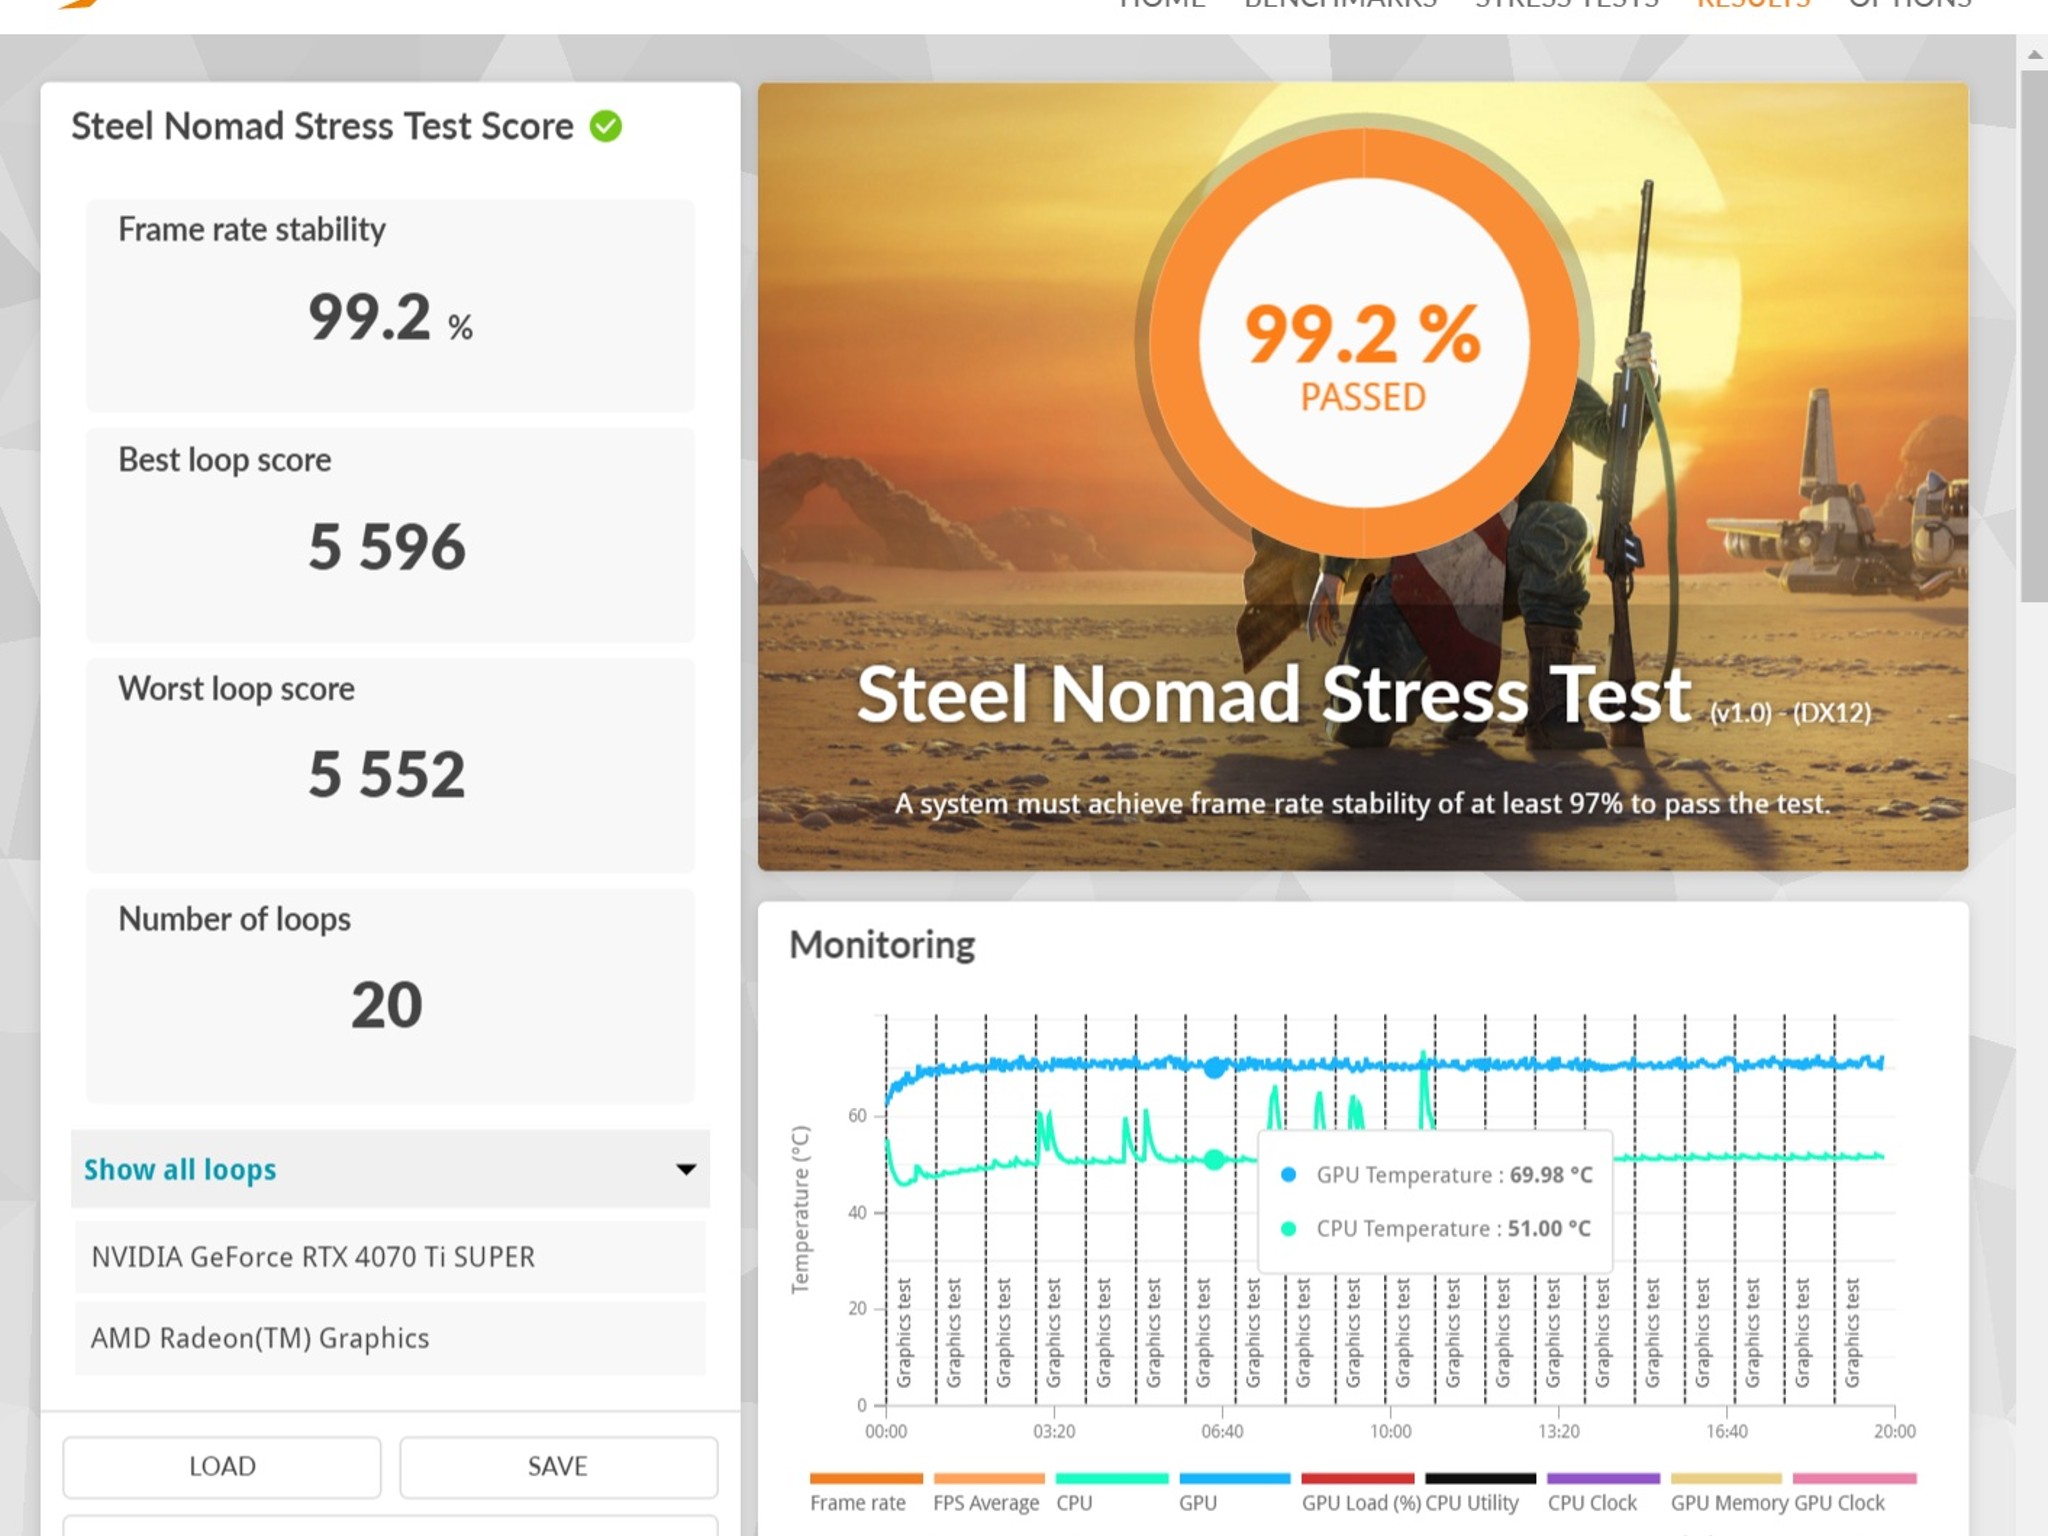Screen dimensions: 2048x1536
Task: Toggle the CPU Utility legend series
Action: tap(1480, 1493)
